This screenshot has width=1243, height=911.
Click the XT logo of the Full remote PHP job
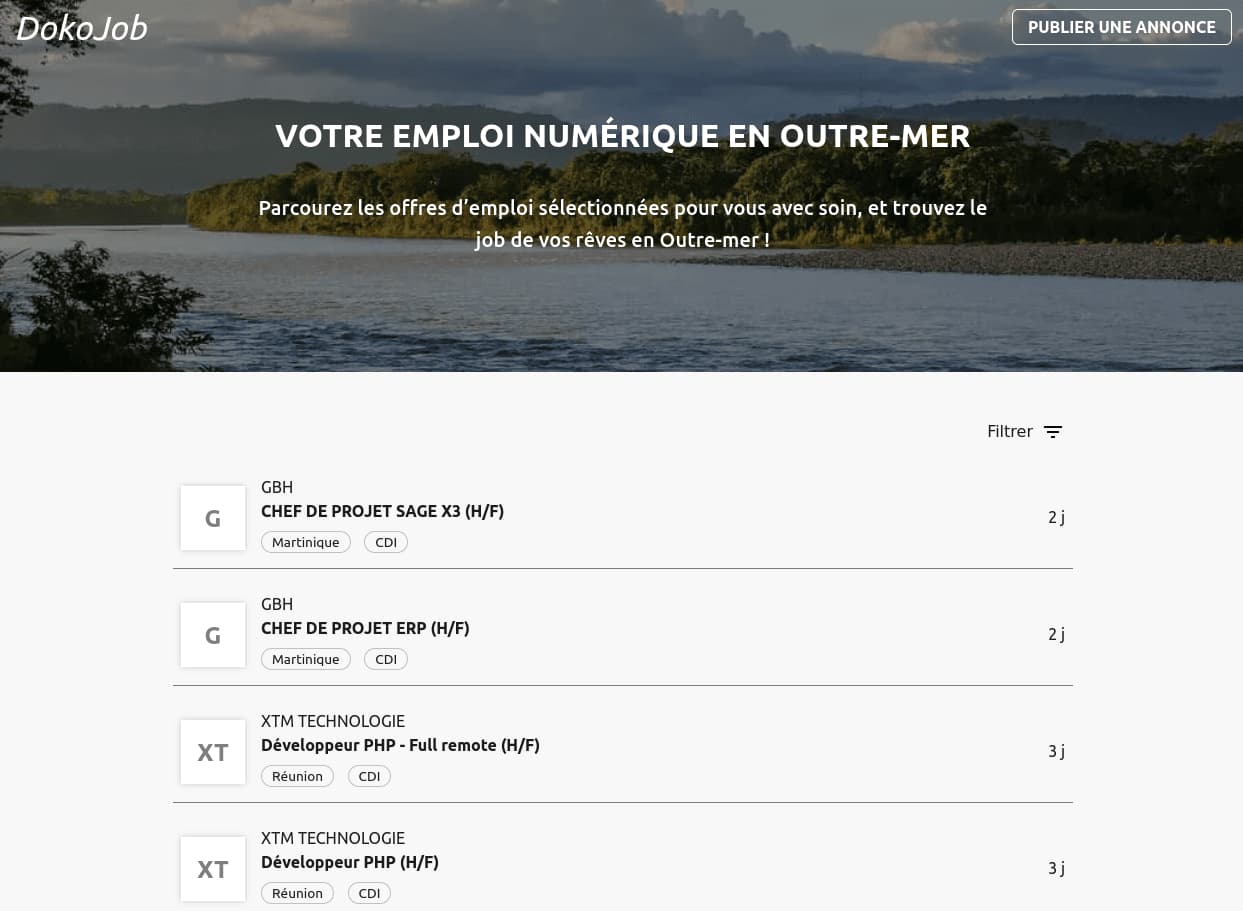[212, 751]
